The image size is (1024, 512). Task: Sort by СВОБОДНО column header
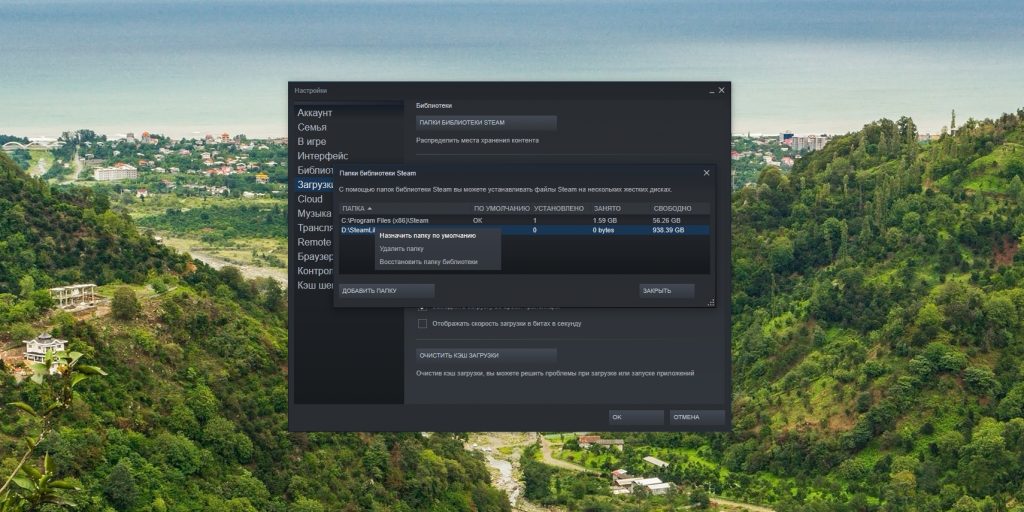pyautogui.click(x=671, y=208)
